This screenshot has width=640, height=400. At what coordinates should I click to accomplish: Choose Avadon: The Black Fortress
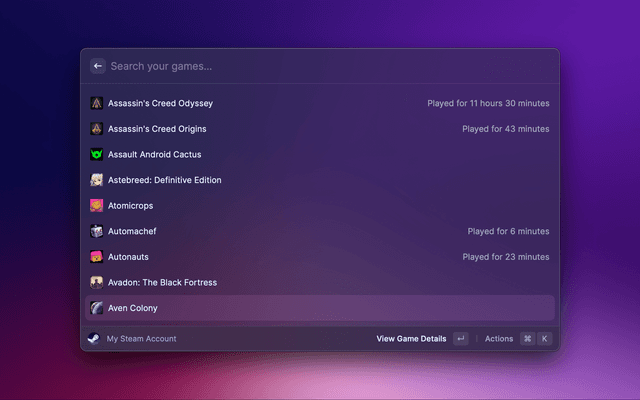coord(162,283)
